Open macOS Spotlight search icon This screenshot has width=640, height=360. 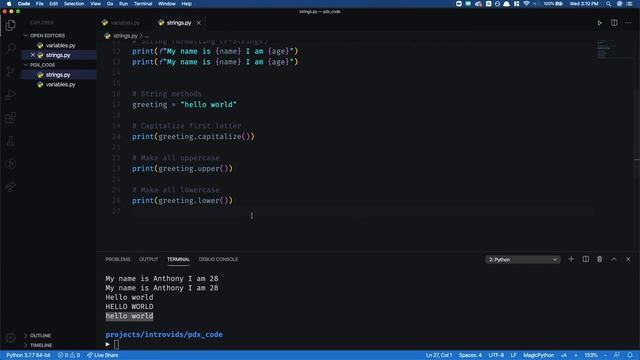coord(609,4)
